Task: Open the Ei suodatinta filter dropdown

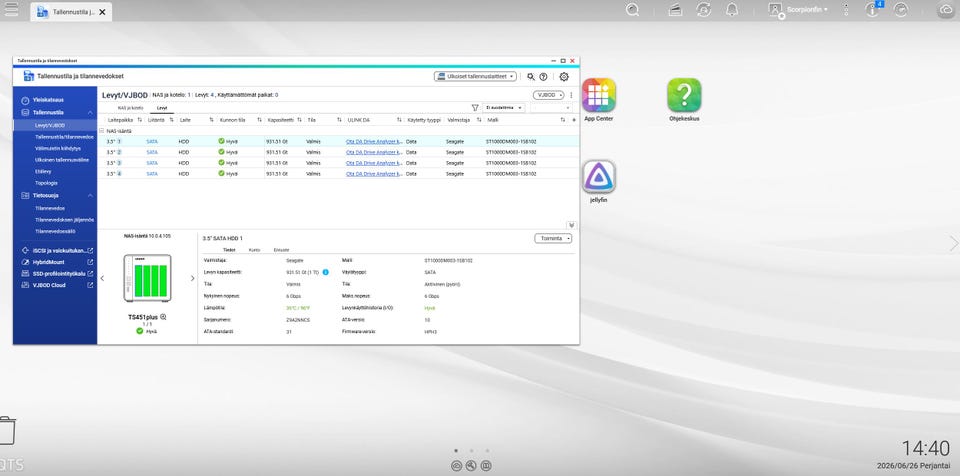Action: tap(503, 108)
